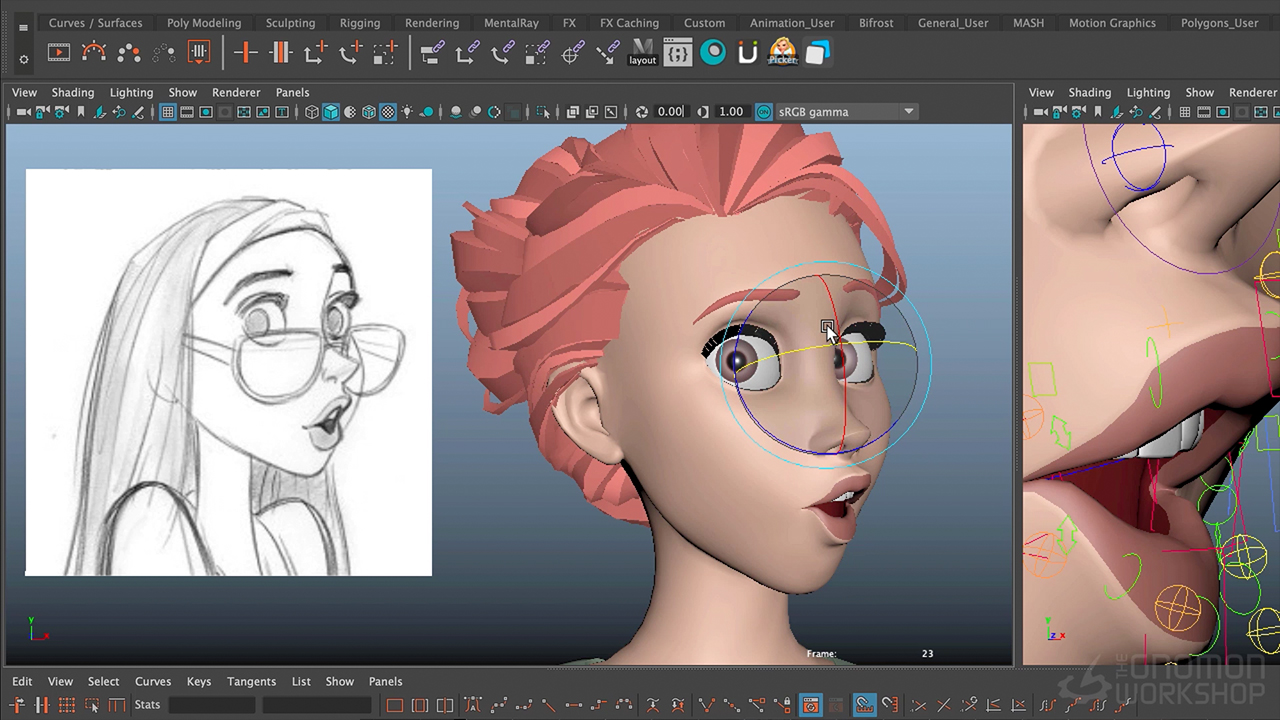Click the white U magnet shelf icon

coord(747,53)
